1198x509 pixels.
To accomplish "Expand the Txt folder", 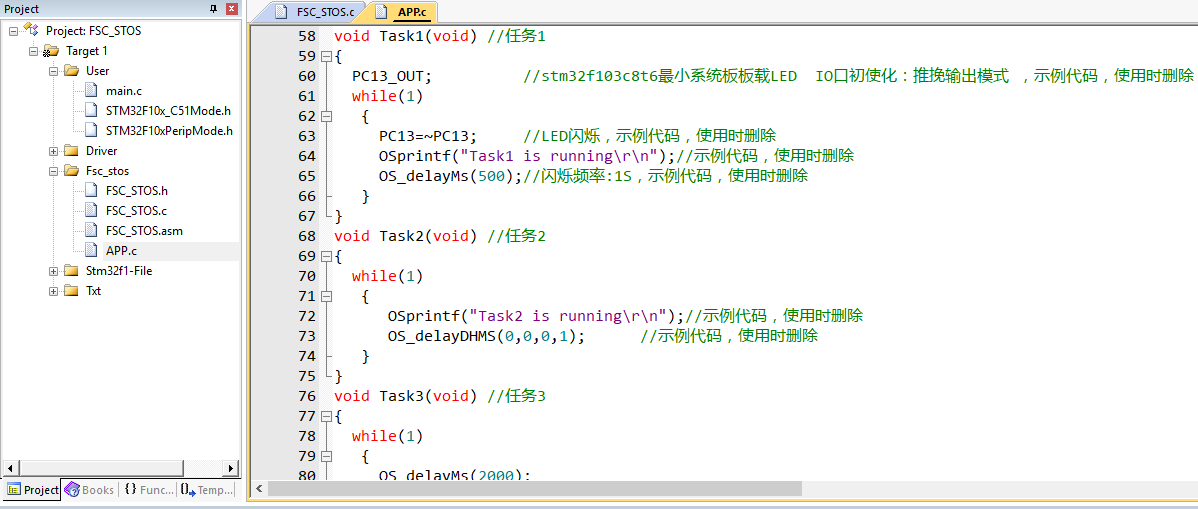I will pos(53,291).
